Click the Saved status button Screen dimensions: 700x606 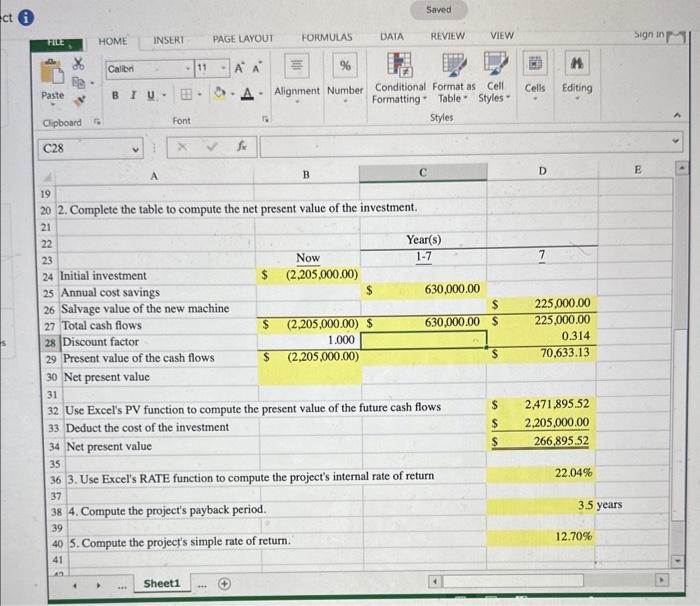point(438,9)
